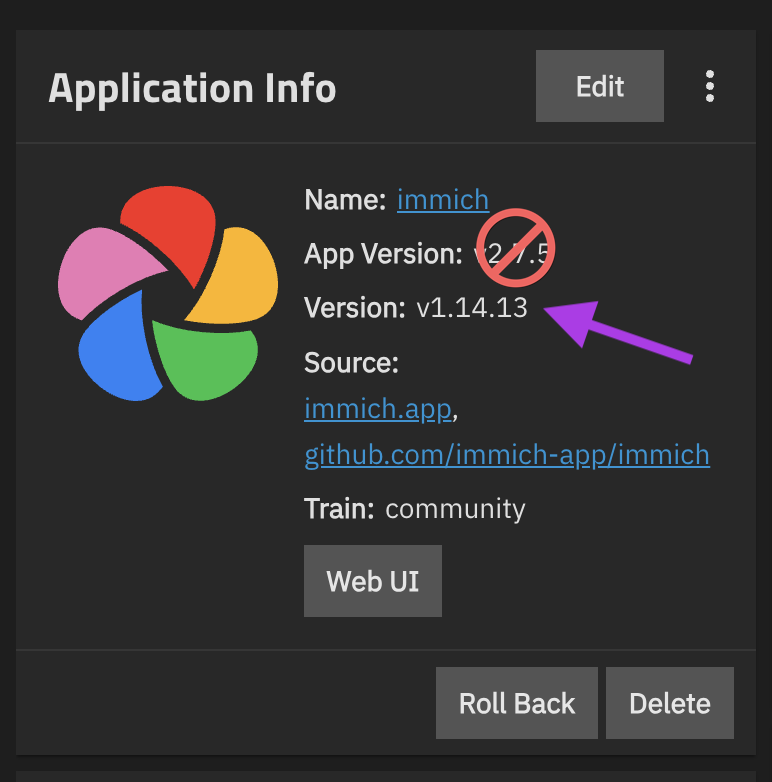Open the immich.app source link
Viewport: 772px width, 782px height.
[x=380, y=409]
